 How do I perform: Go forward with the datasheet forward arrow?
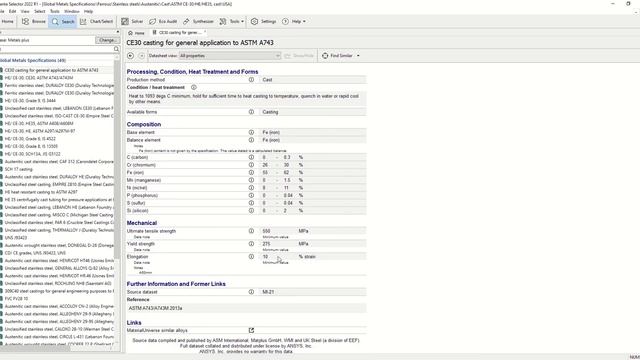[141, 56]
